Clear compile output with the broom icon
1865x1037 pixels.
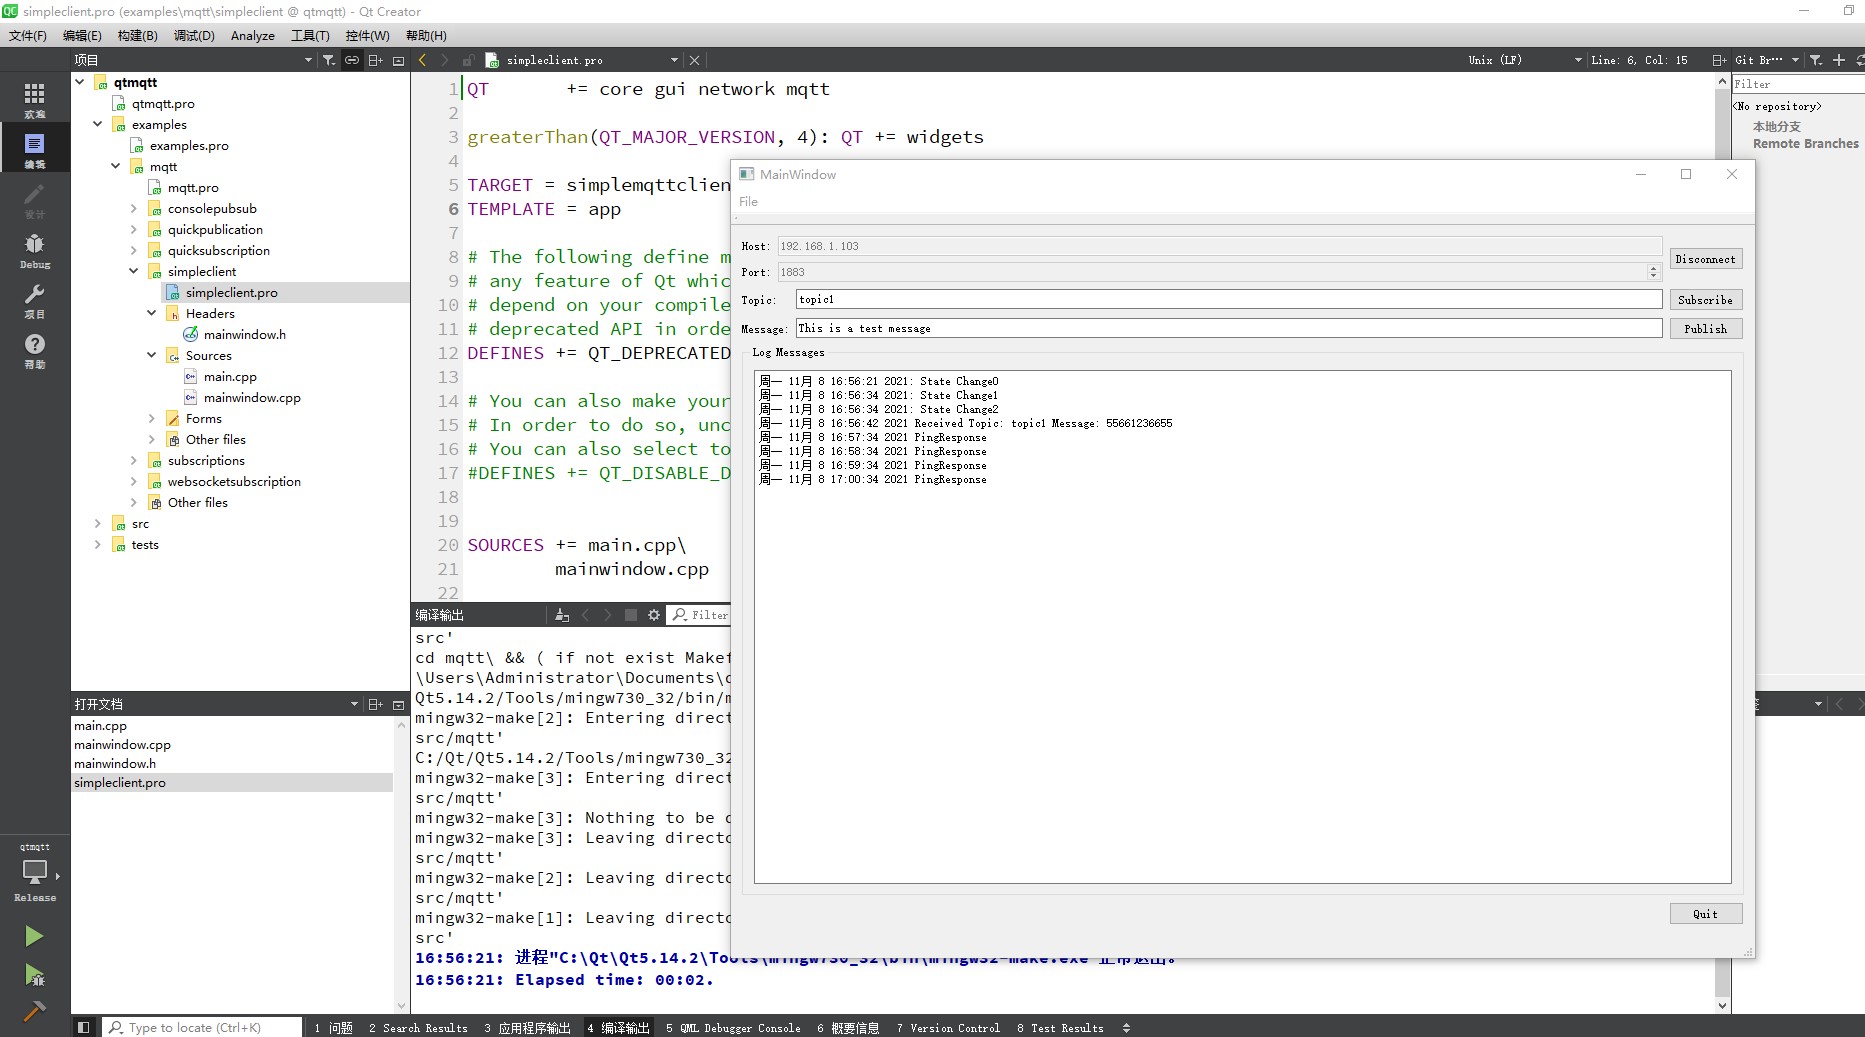561,614
